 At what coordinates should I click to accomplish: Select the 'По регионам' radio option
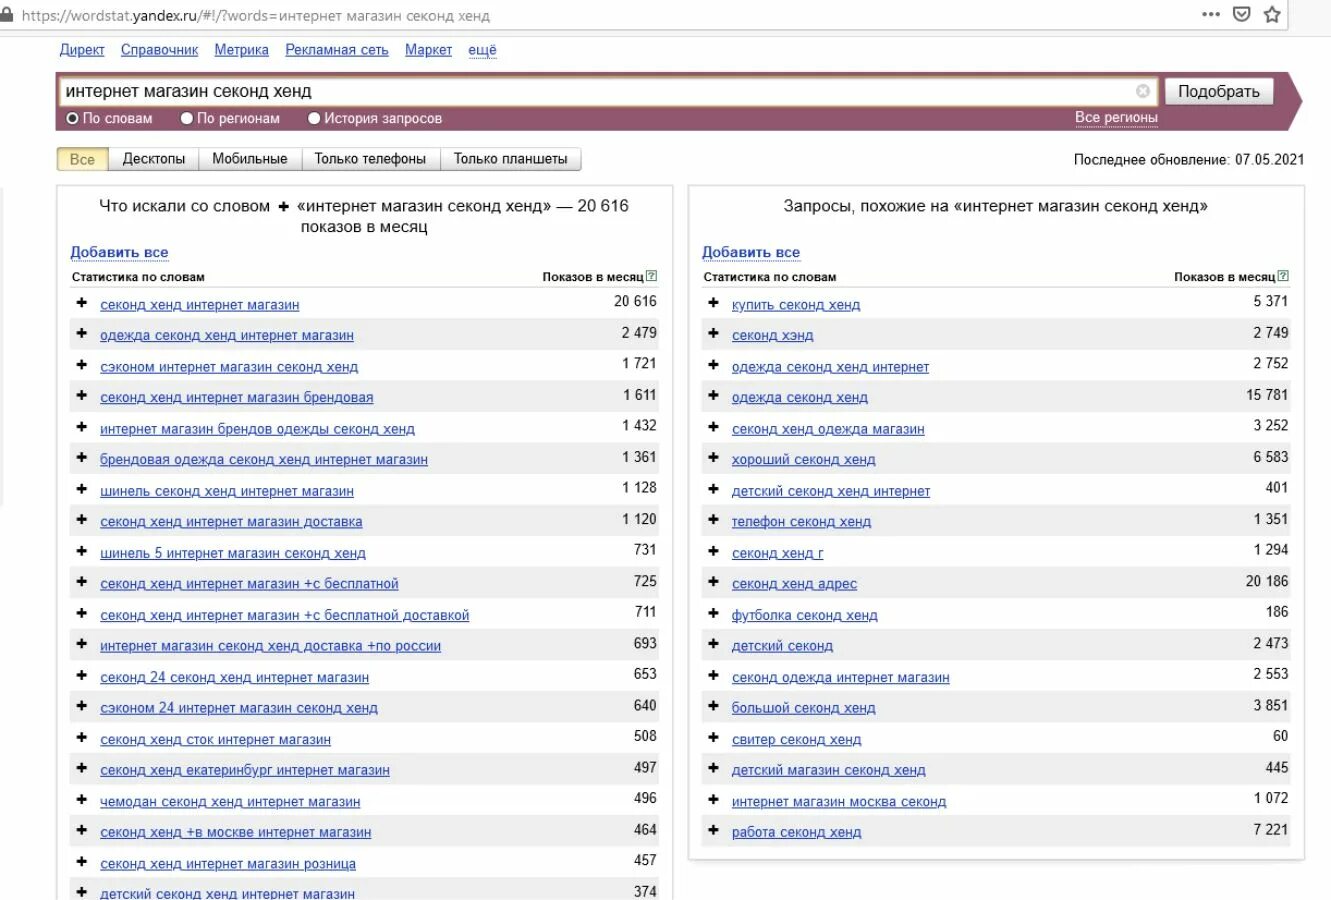coord(187,118)
